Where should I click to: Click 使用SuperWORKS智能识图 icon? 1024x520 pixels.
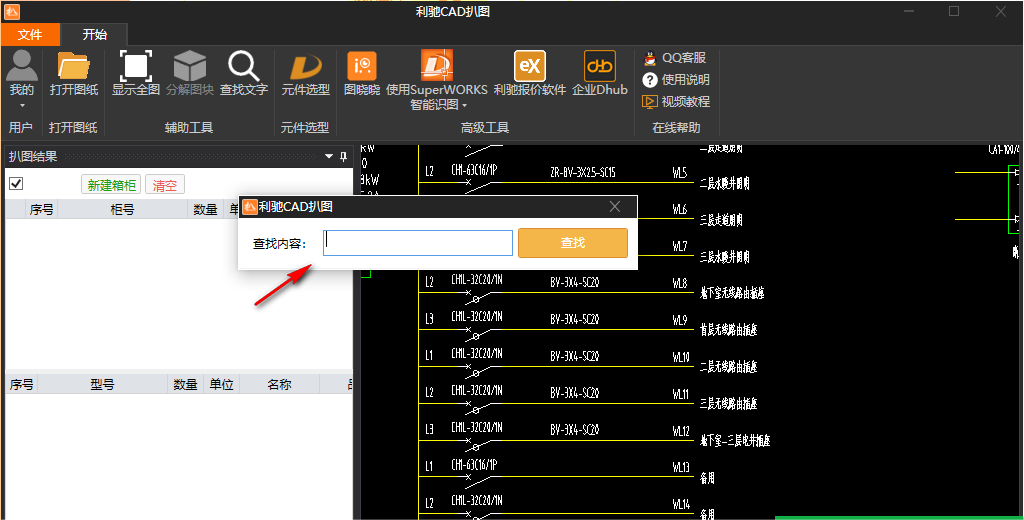point(437,66)
